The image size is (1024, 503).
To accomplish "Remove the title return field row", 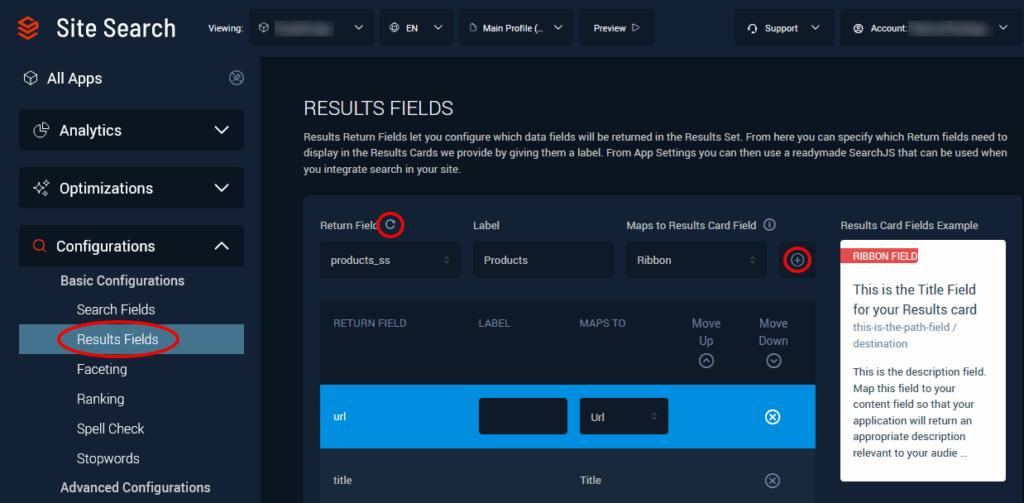I will (772, 480).
